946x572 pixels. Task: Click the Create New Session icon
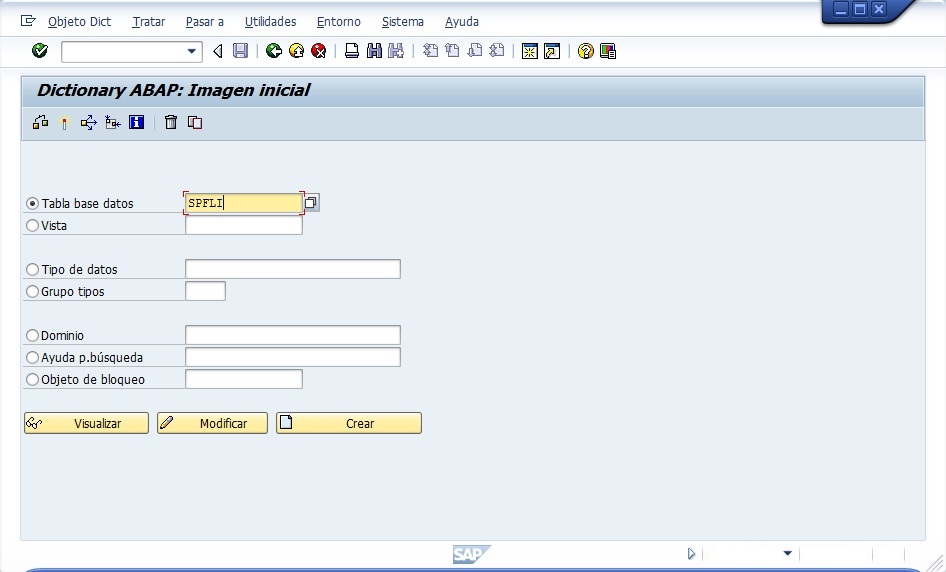click(530, 51)
